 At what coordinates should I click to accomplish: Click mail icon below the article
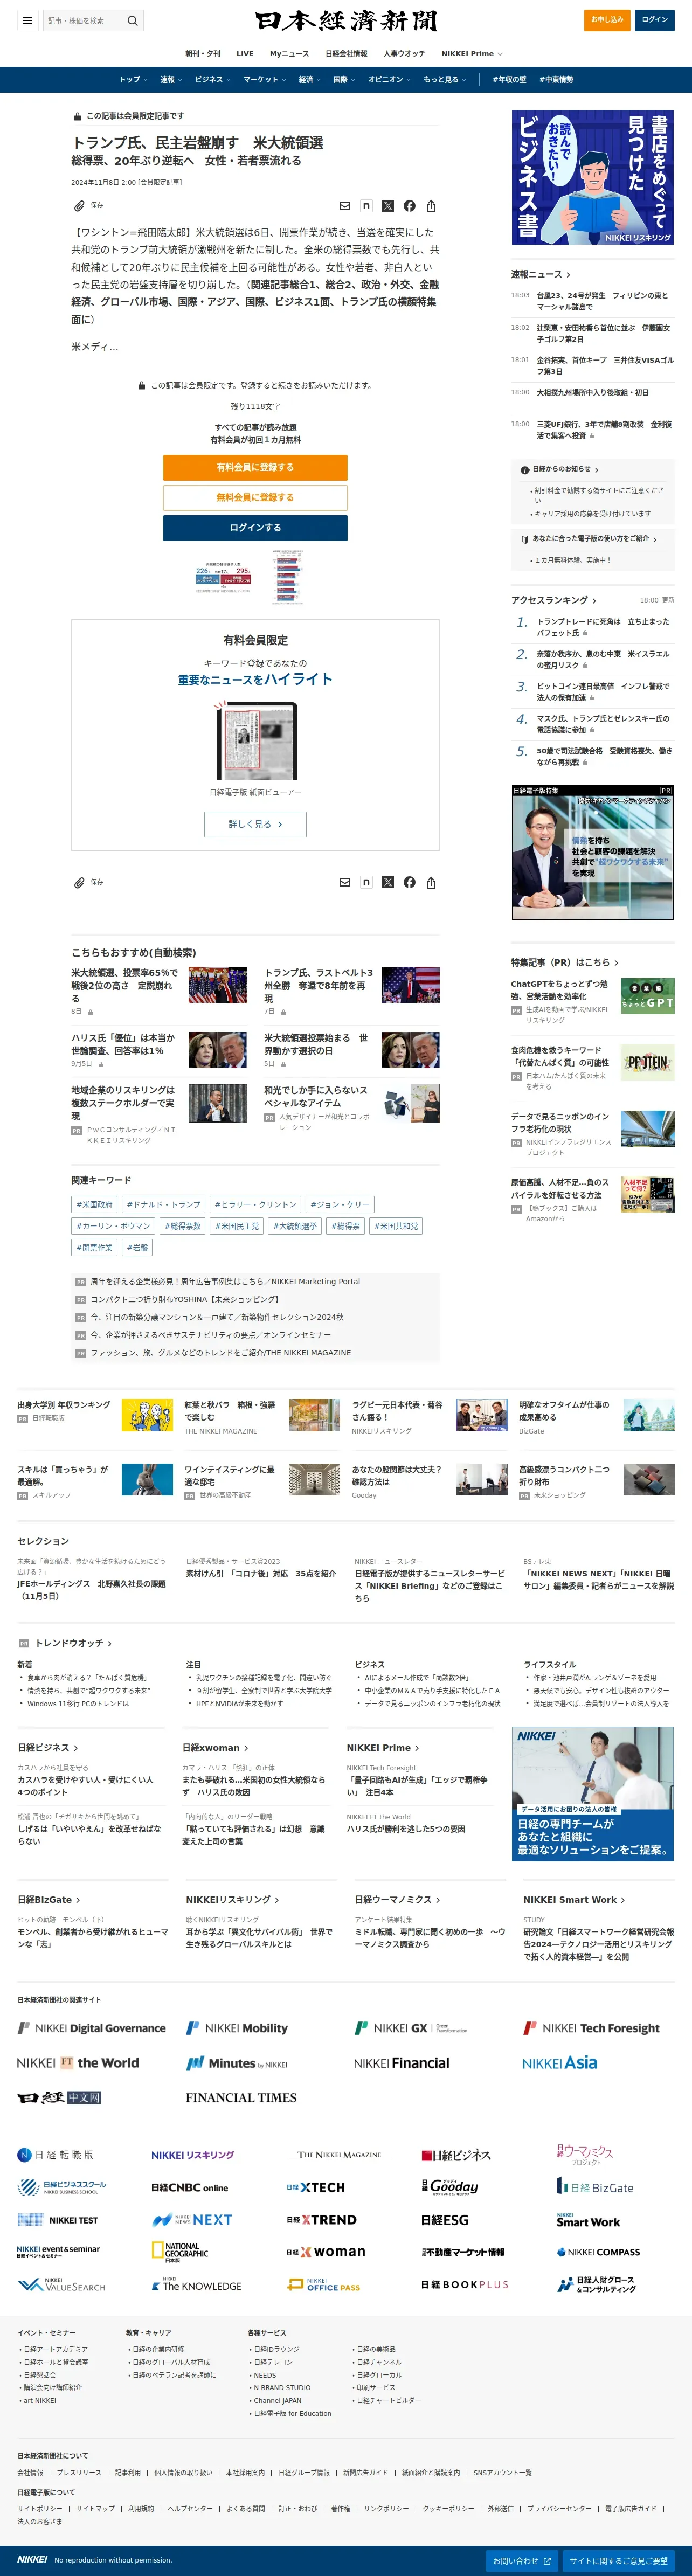point(345,882)
